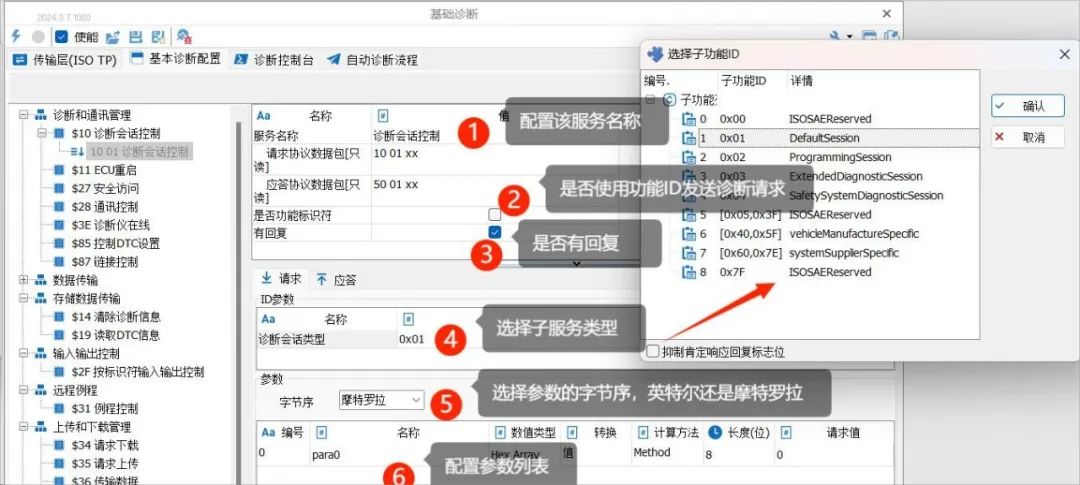
Task: Select $2F 按标识符输入输出控制 item
Action: click(137, 372)
